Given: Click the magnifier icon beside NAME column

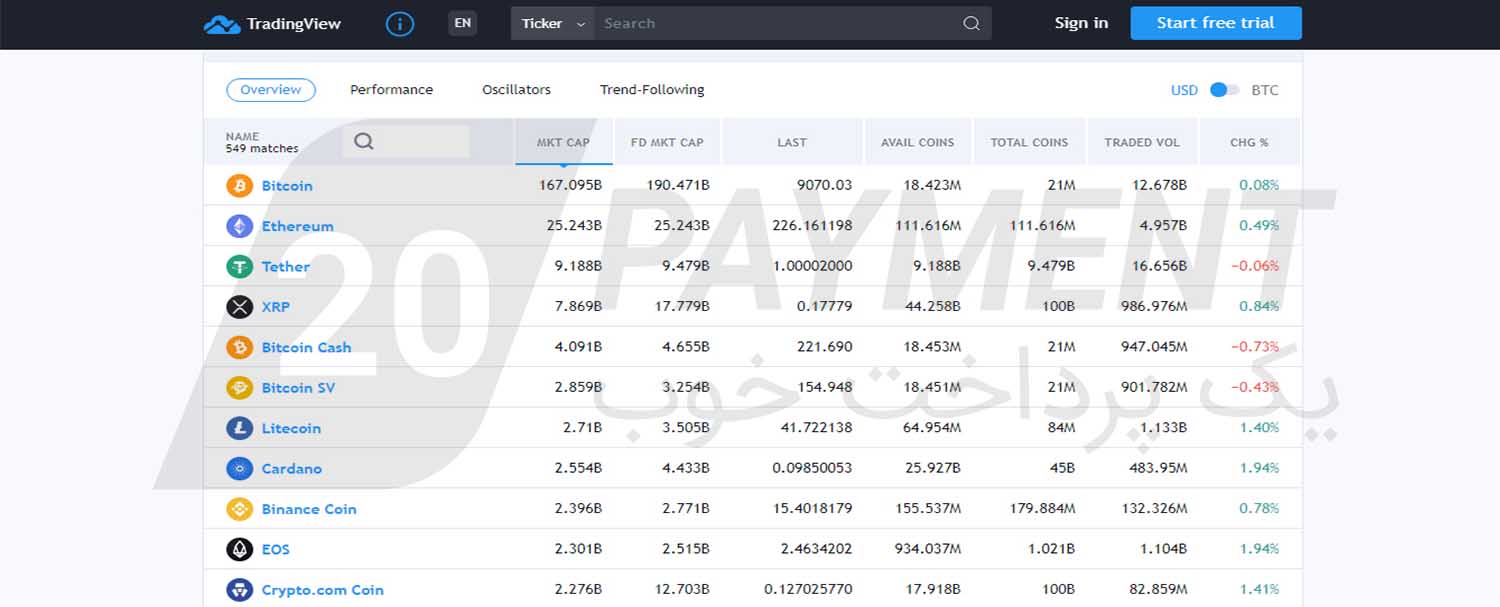Looking at the screenshot, I should pos(364,141).
